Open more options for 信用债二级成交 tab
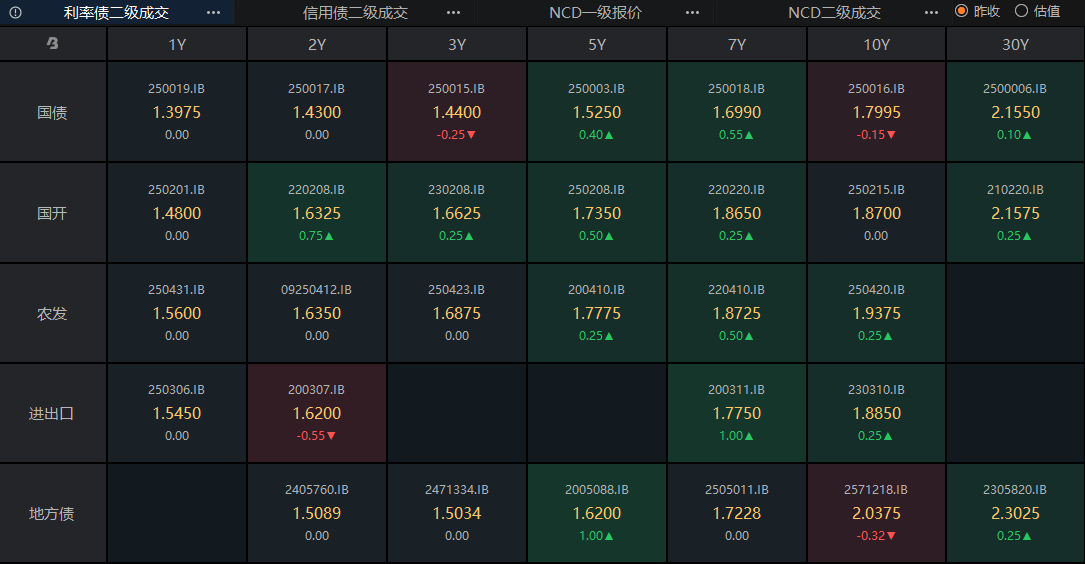 453,12
